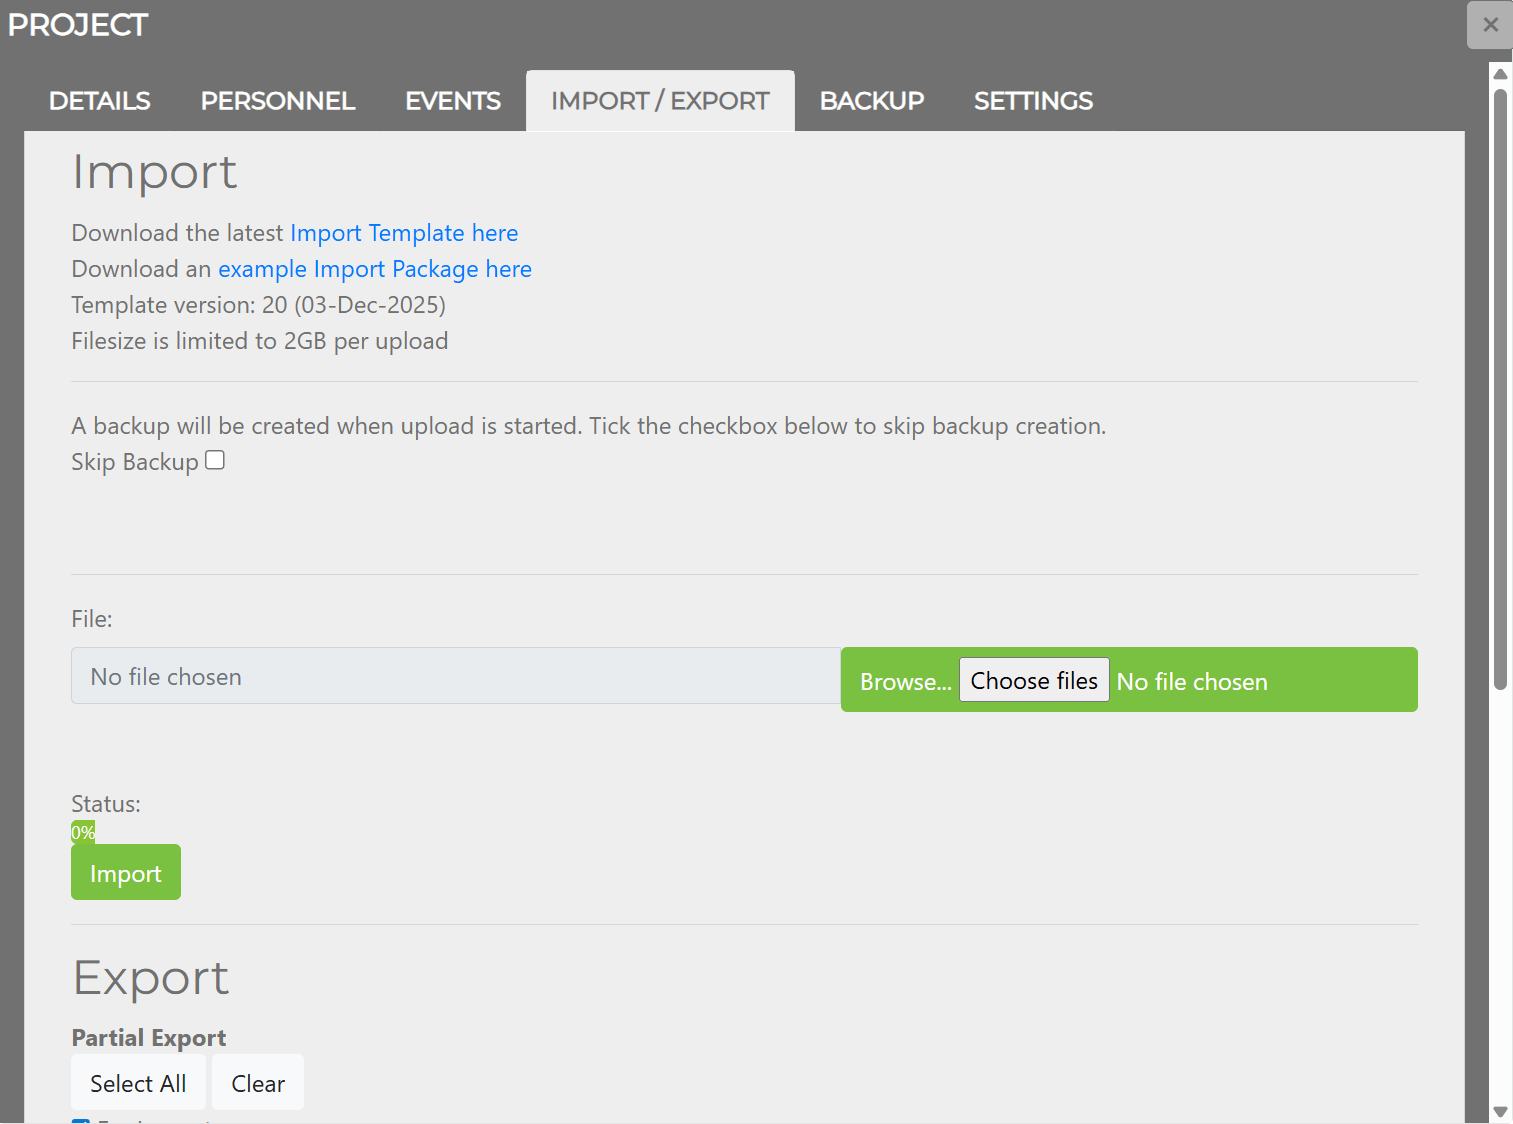This screenshot has width=1513, height=1124.
Task: Click the vertical scrollbar thumb
Action: click(x=1500, y=390)
